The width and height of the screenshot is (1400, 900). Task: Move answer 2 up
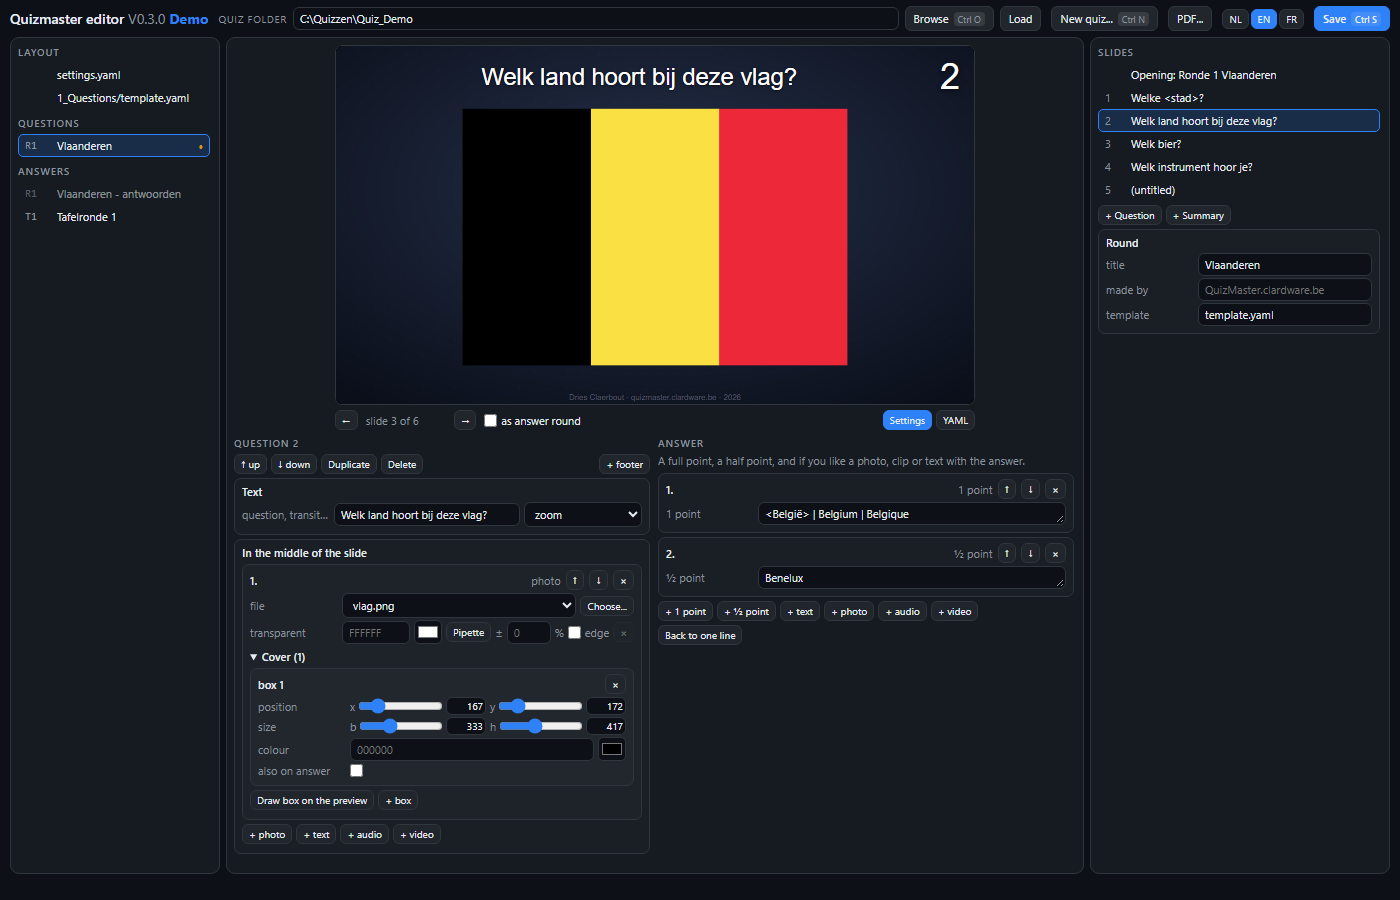coord(1008,553)
